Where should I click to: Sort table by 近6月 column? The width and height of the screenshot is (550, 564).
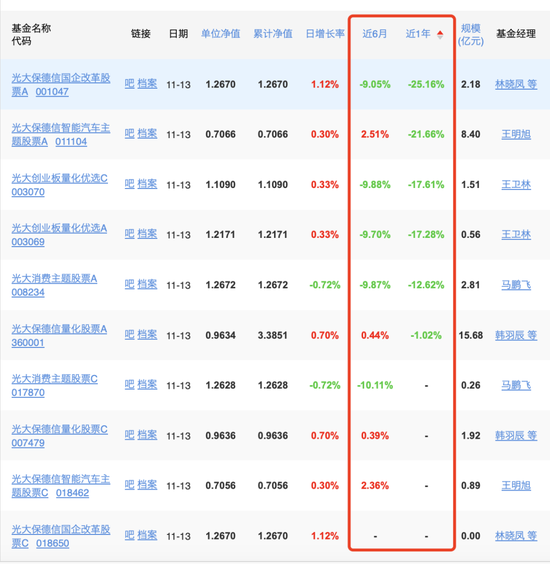coord(374,34)
